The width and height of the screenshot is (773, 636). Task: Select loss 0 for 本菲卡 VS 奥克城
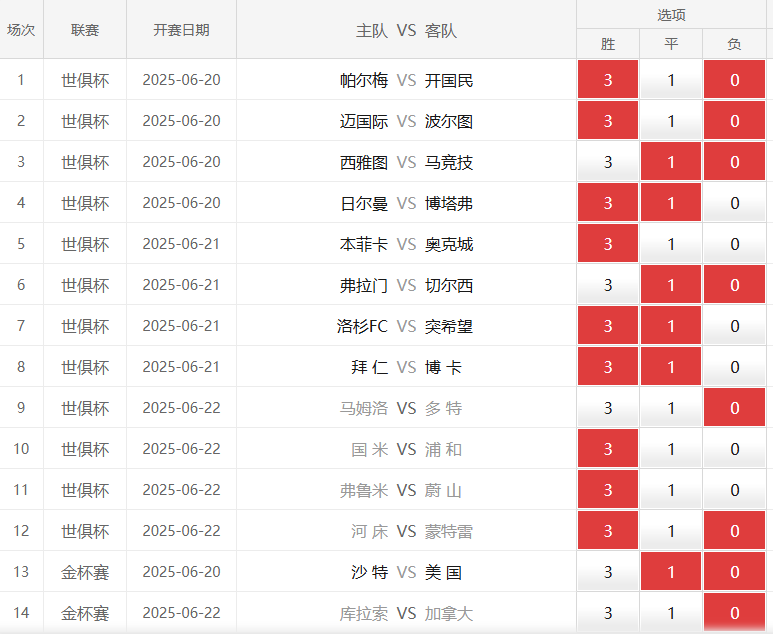(735, 243)
